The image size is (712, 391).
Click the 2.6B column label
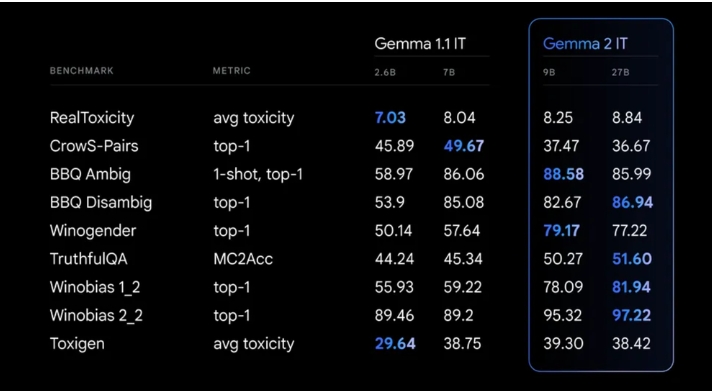[385, 72]
